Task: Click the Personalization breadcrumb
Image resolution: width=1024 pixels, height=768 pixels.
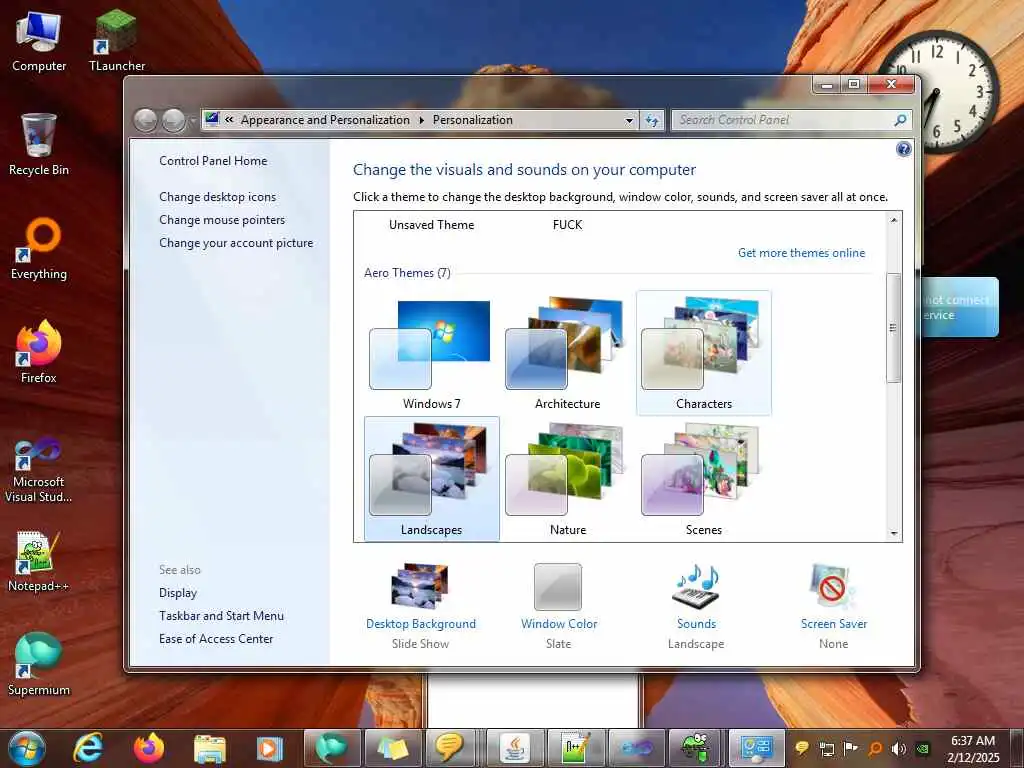Action: point(473,120)
